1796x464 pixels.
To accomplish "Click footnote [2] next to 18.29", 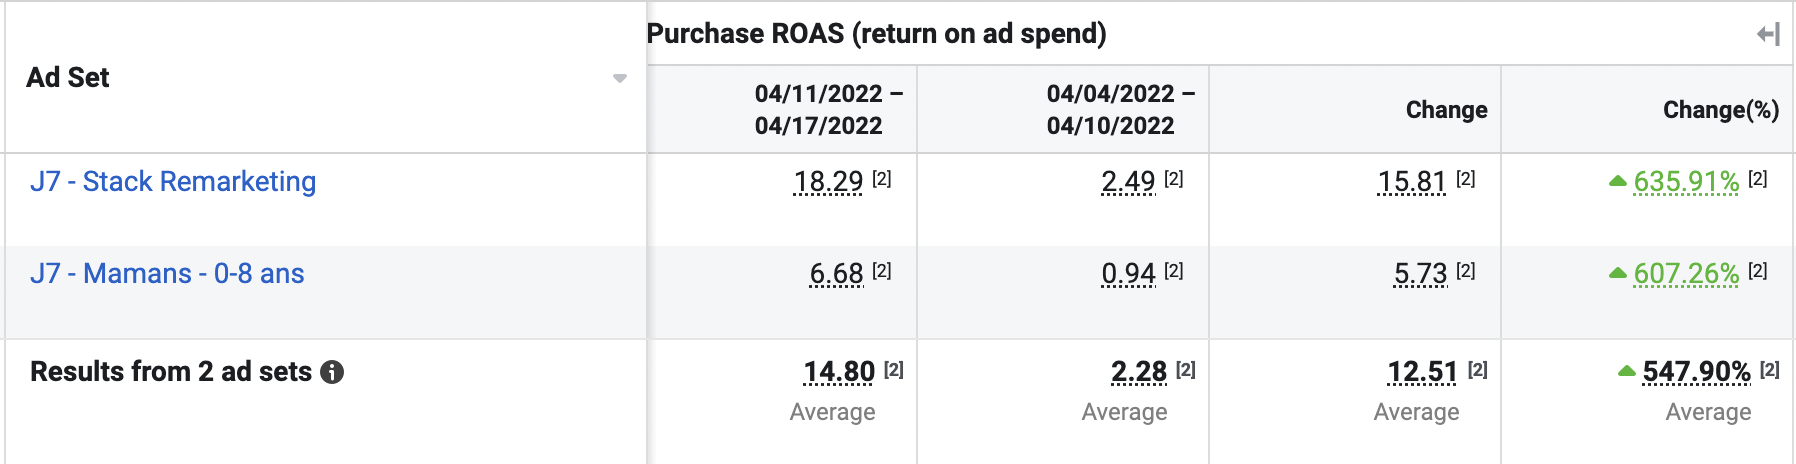I will point(881,179).
